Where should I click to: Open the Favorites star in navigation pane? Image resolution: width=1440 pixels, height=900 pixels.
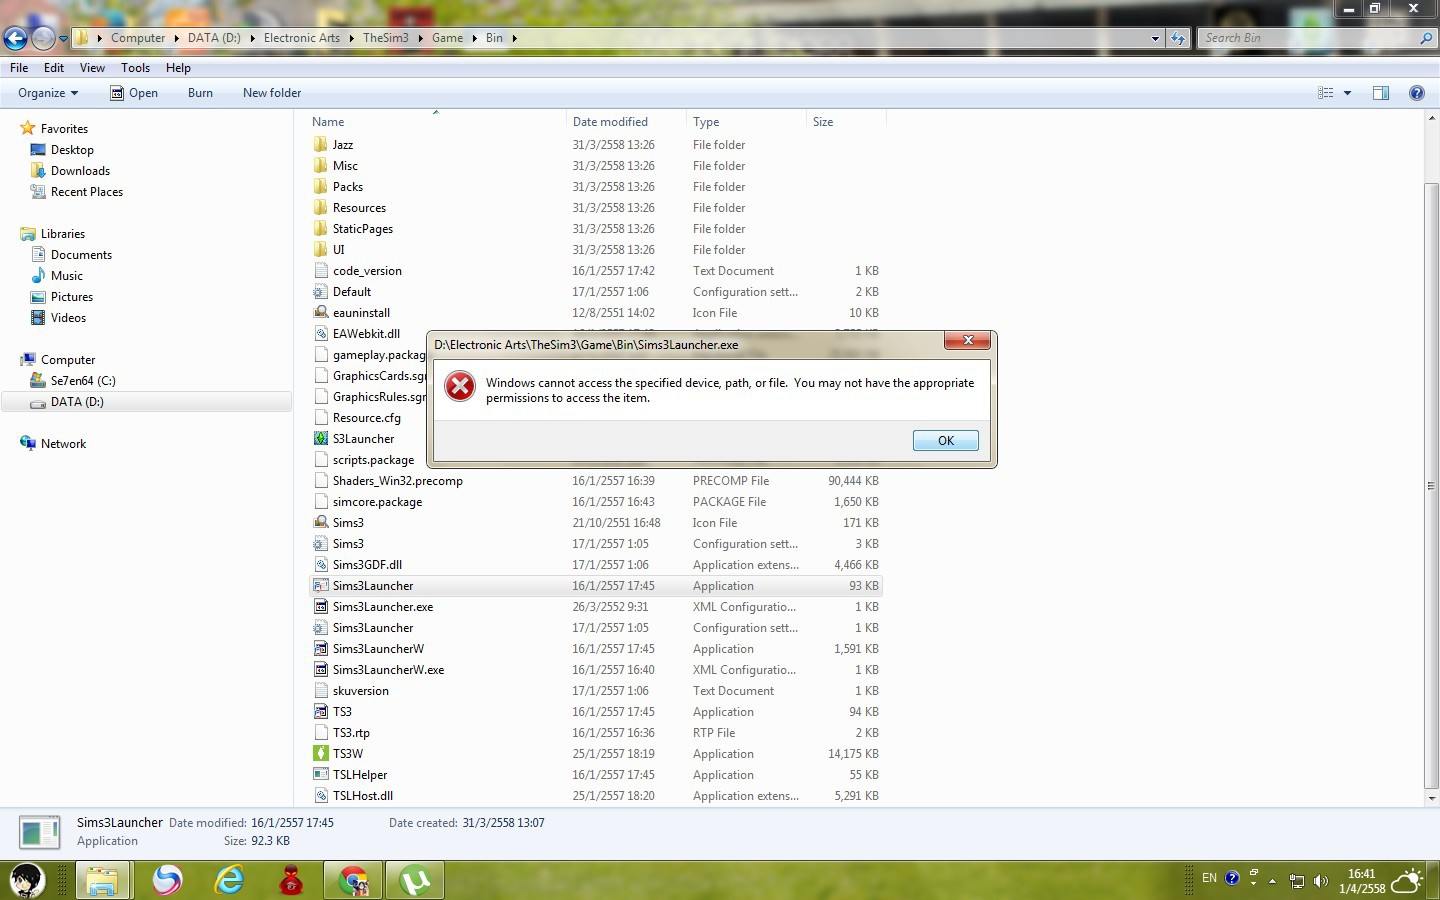pos(28,129)
